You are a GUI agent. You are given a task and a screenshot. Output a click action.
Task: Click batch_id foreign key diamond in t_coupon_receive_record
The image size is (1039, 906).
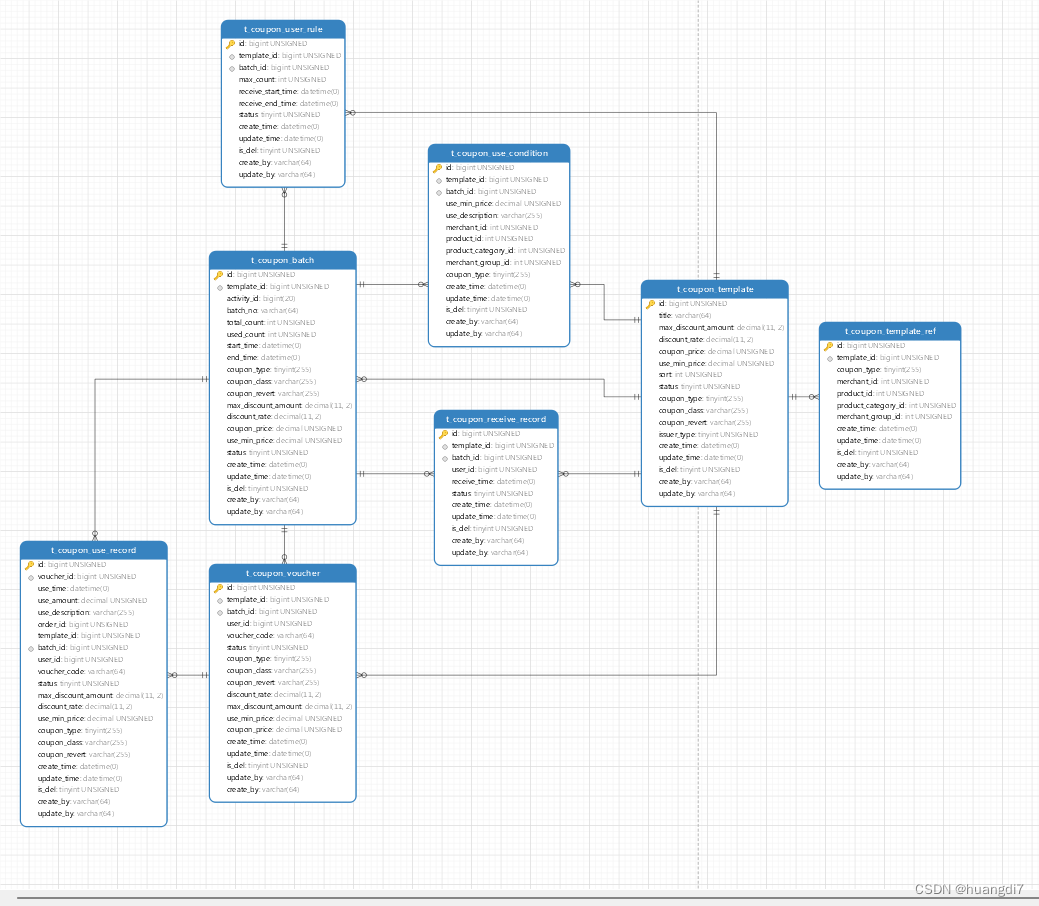click(445, 459)
